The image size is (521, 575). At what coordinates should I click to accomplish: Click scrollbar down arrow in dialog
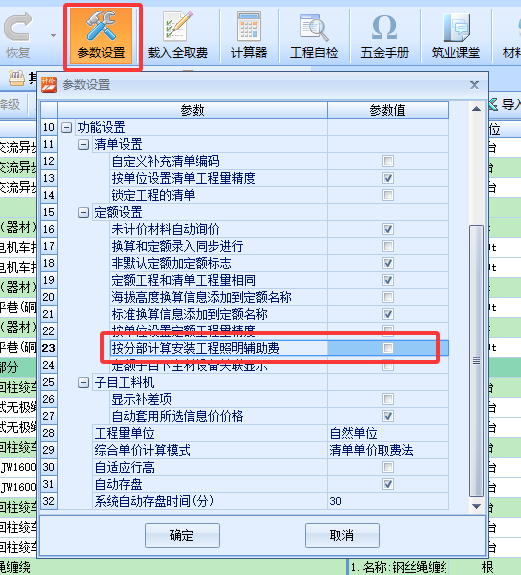pos(476,506)
